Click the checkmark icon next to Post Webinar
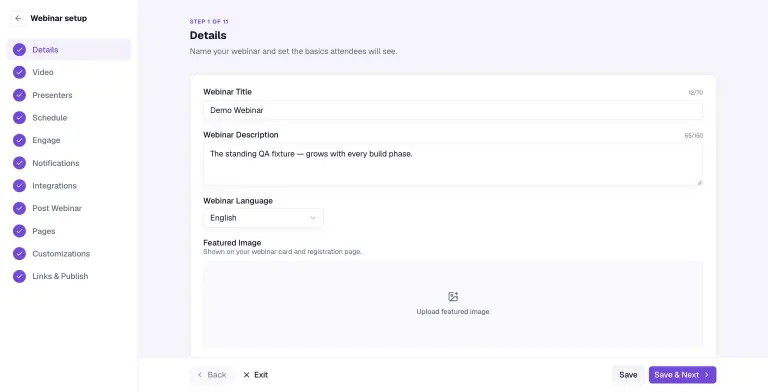This screenshot has height=392, width=768. click(x=20, y=208)
